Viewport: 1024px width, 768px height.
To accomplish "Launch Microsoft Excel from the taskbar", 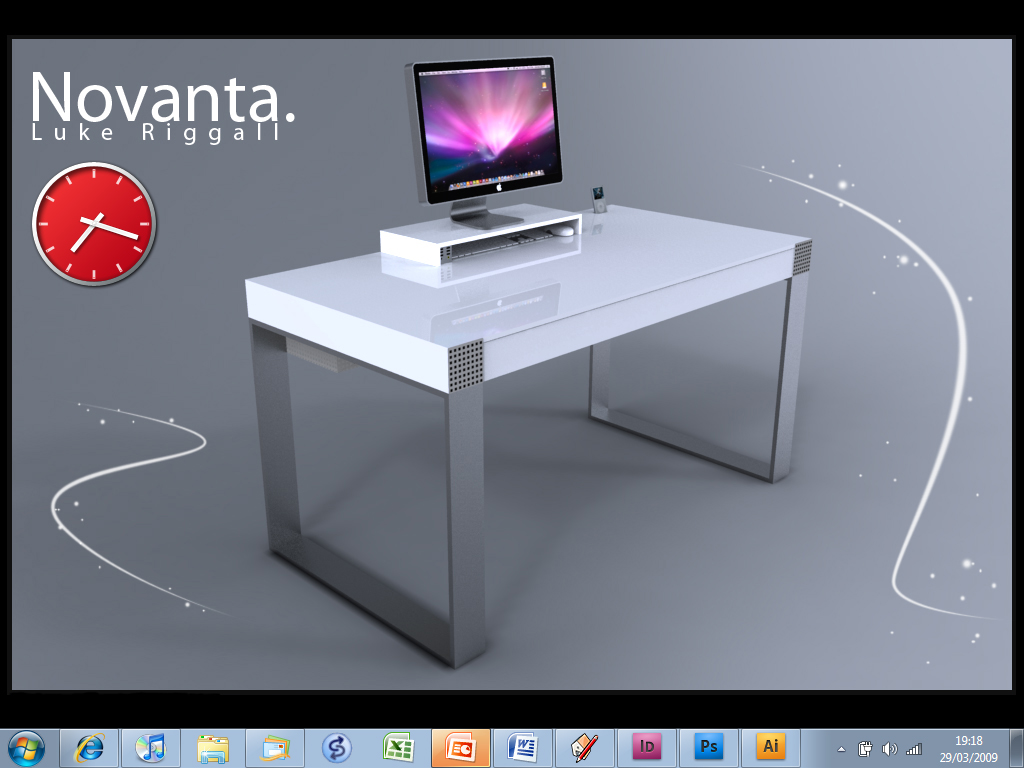I will (398, 748).
